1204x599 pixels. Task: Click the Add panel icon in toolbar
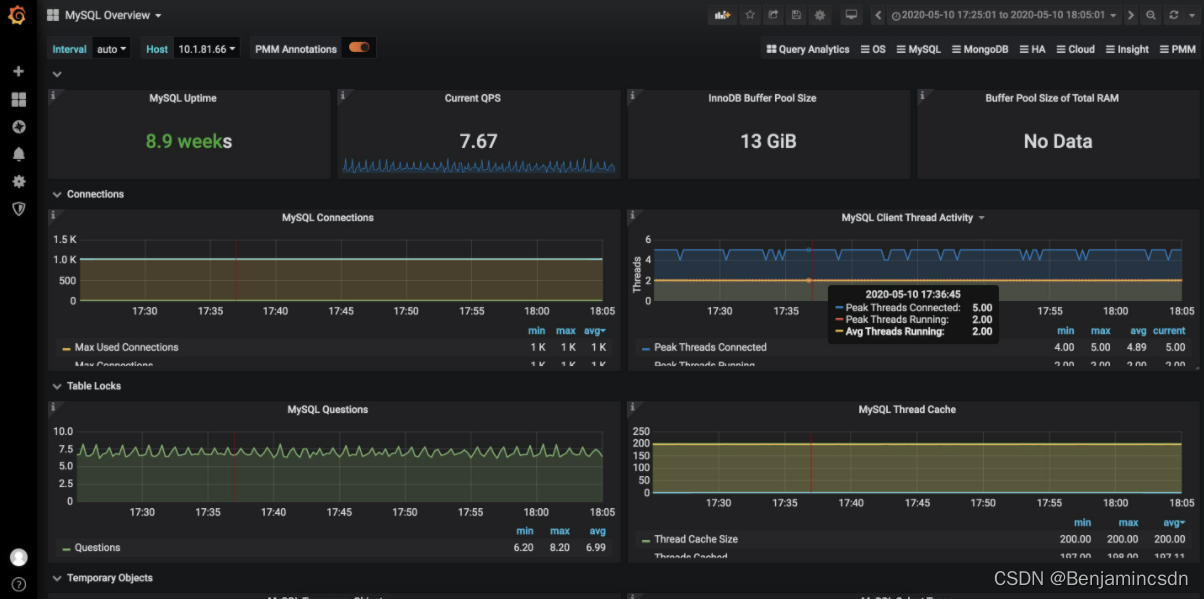coord(721,15)
